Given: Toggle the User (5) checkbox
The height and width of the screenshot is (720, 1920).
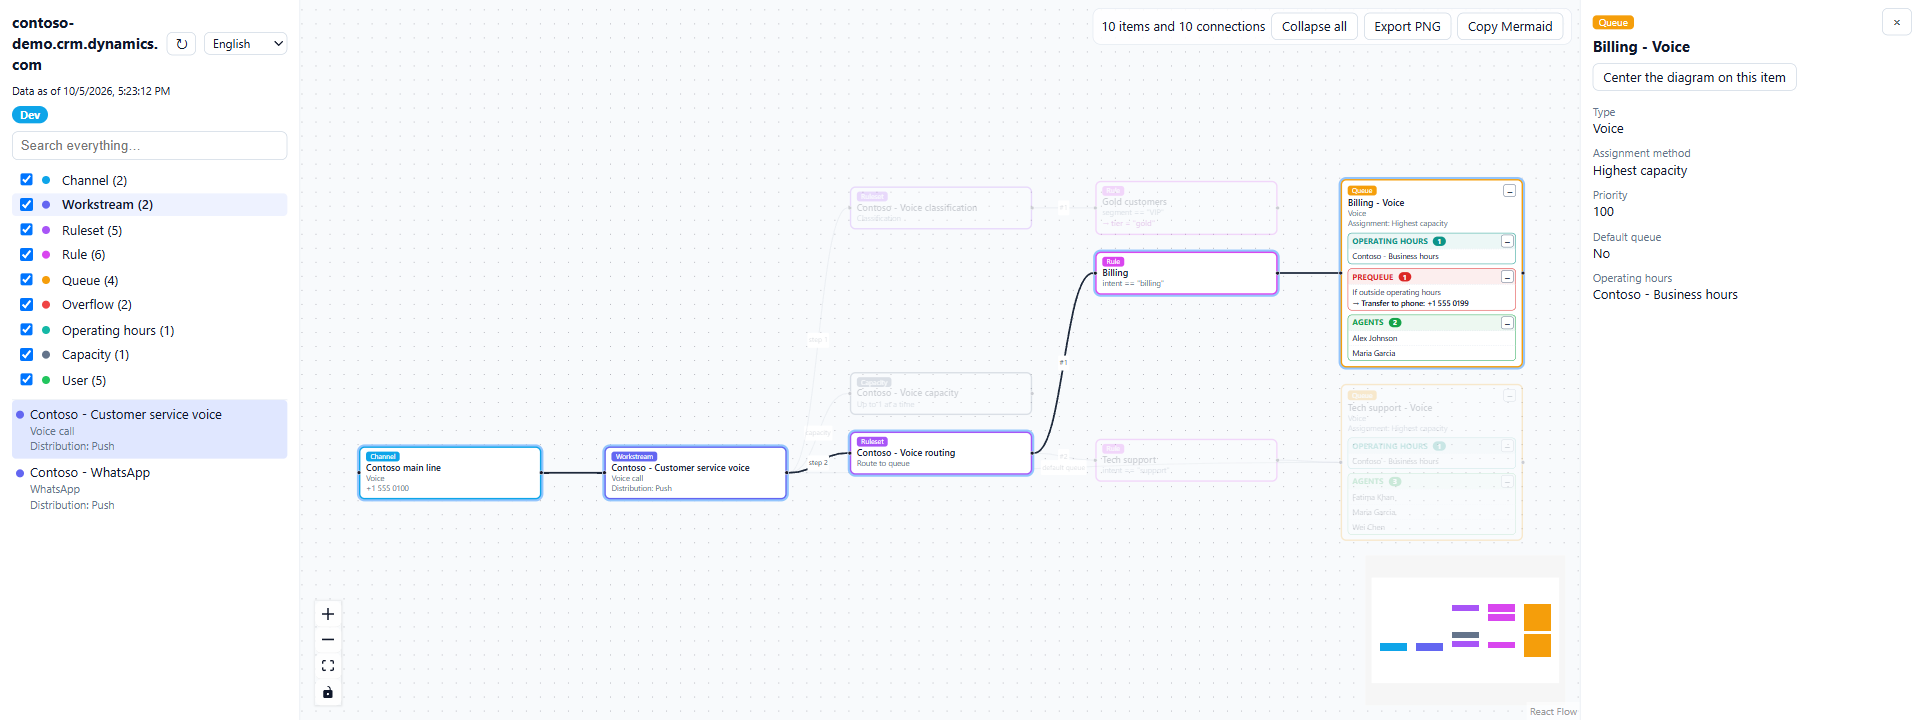Looking at the screenshot, I should tap(27, 380).
